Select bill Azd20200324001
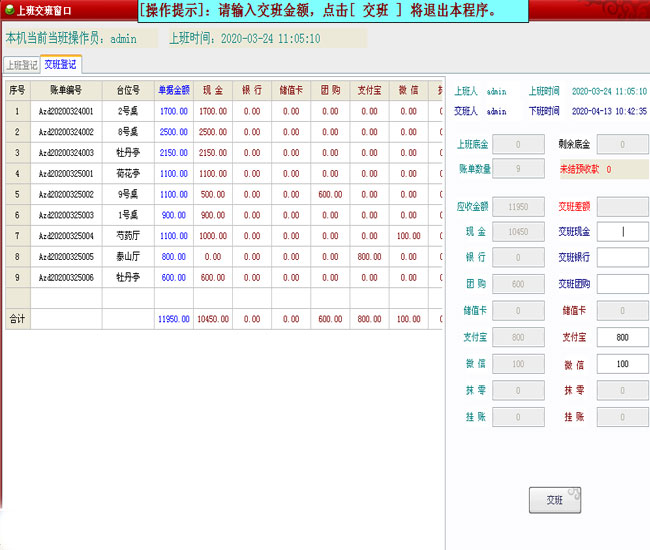This screenshot has height=550, width=650. coord(66,111)
